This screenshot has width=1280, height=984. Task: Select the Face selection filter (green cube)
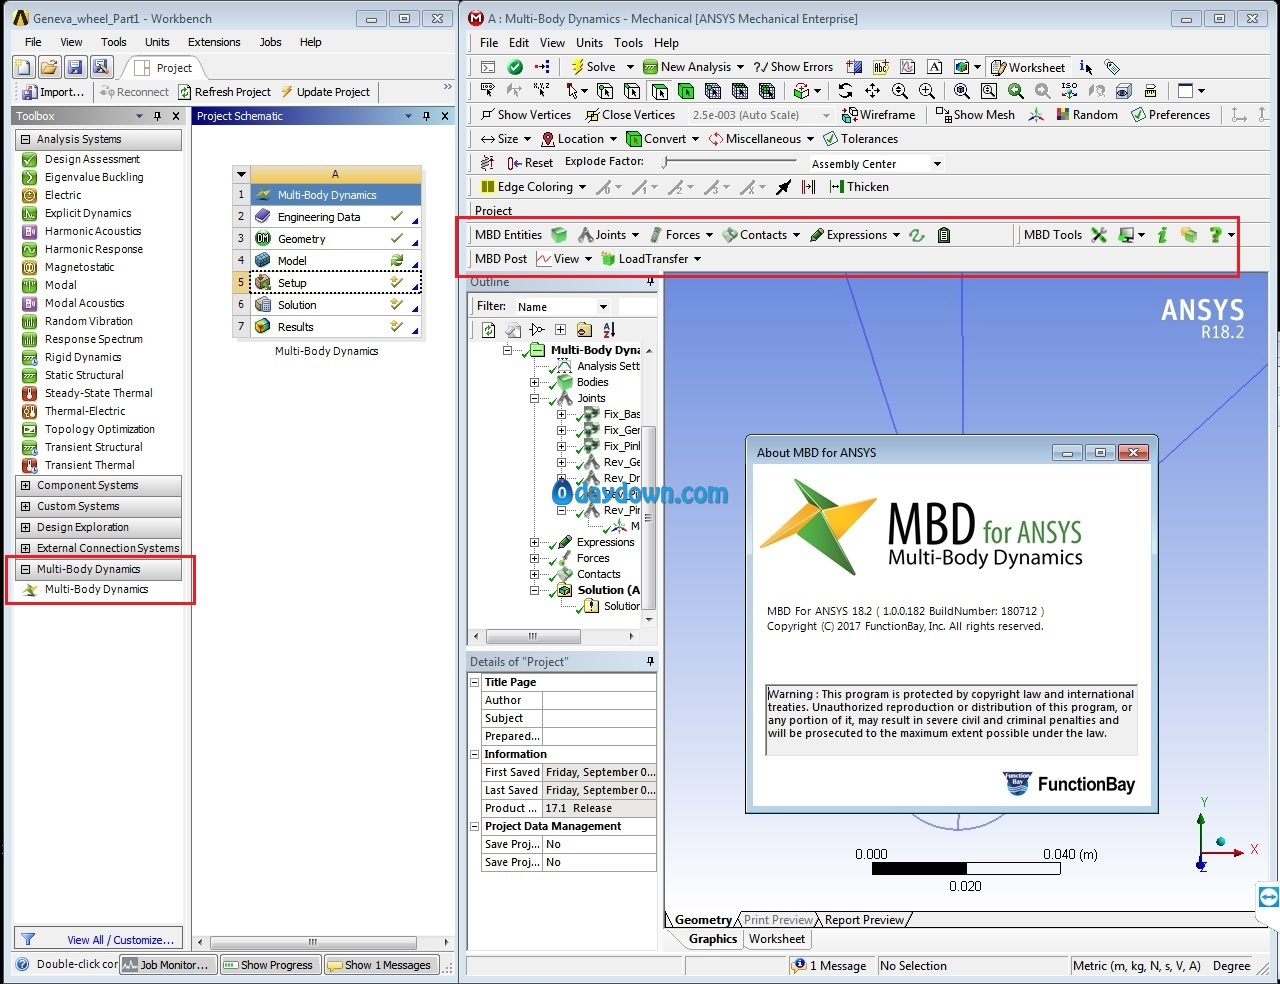686,91
